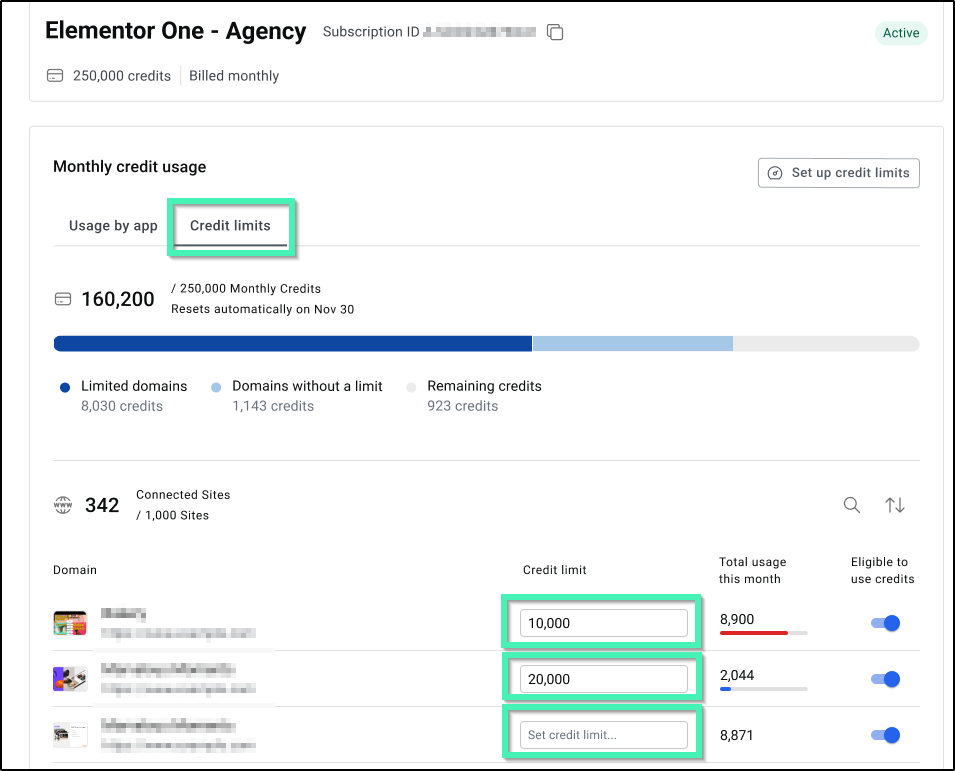Click the Credit limit column header

pyautogui.click(x=555, y=570)
